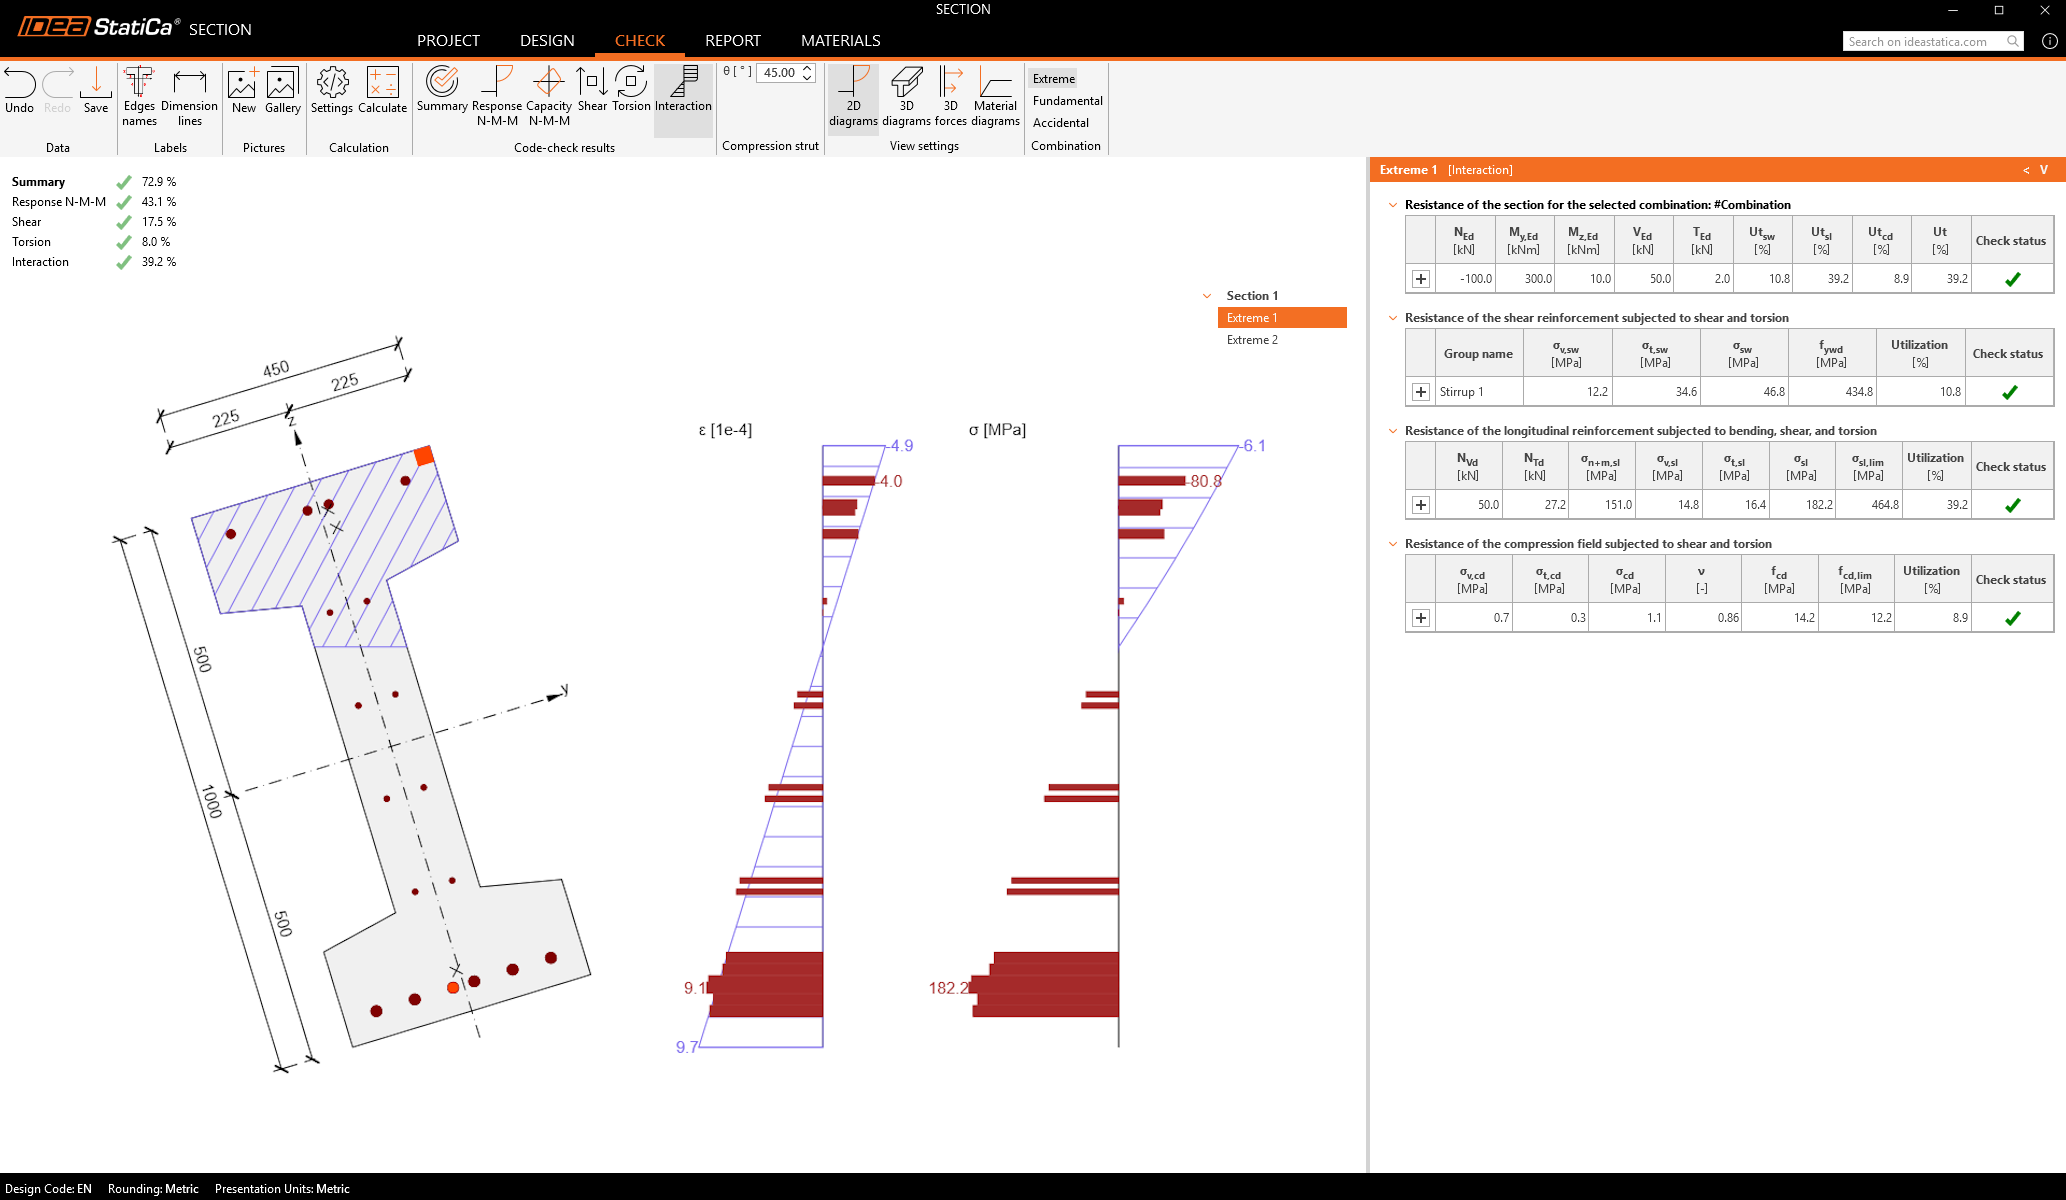The image size is (2066, 1200).
Task: Expand the Stirrup 1 row details
Action: tap(1421, 392)
